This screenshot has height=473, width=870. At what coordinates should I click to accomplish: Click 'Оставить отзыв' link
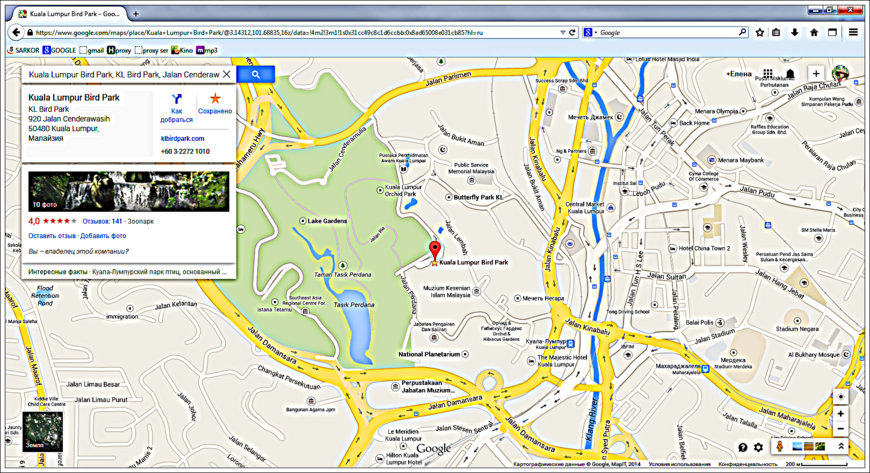tap(52, 236)
